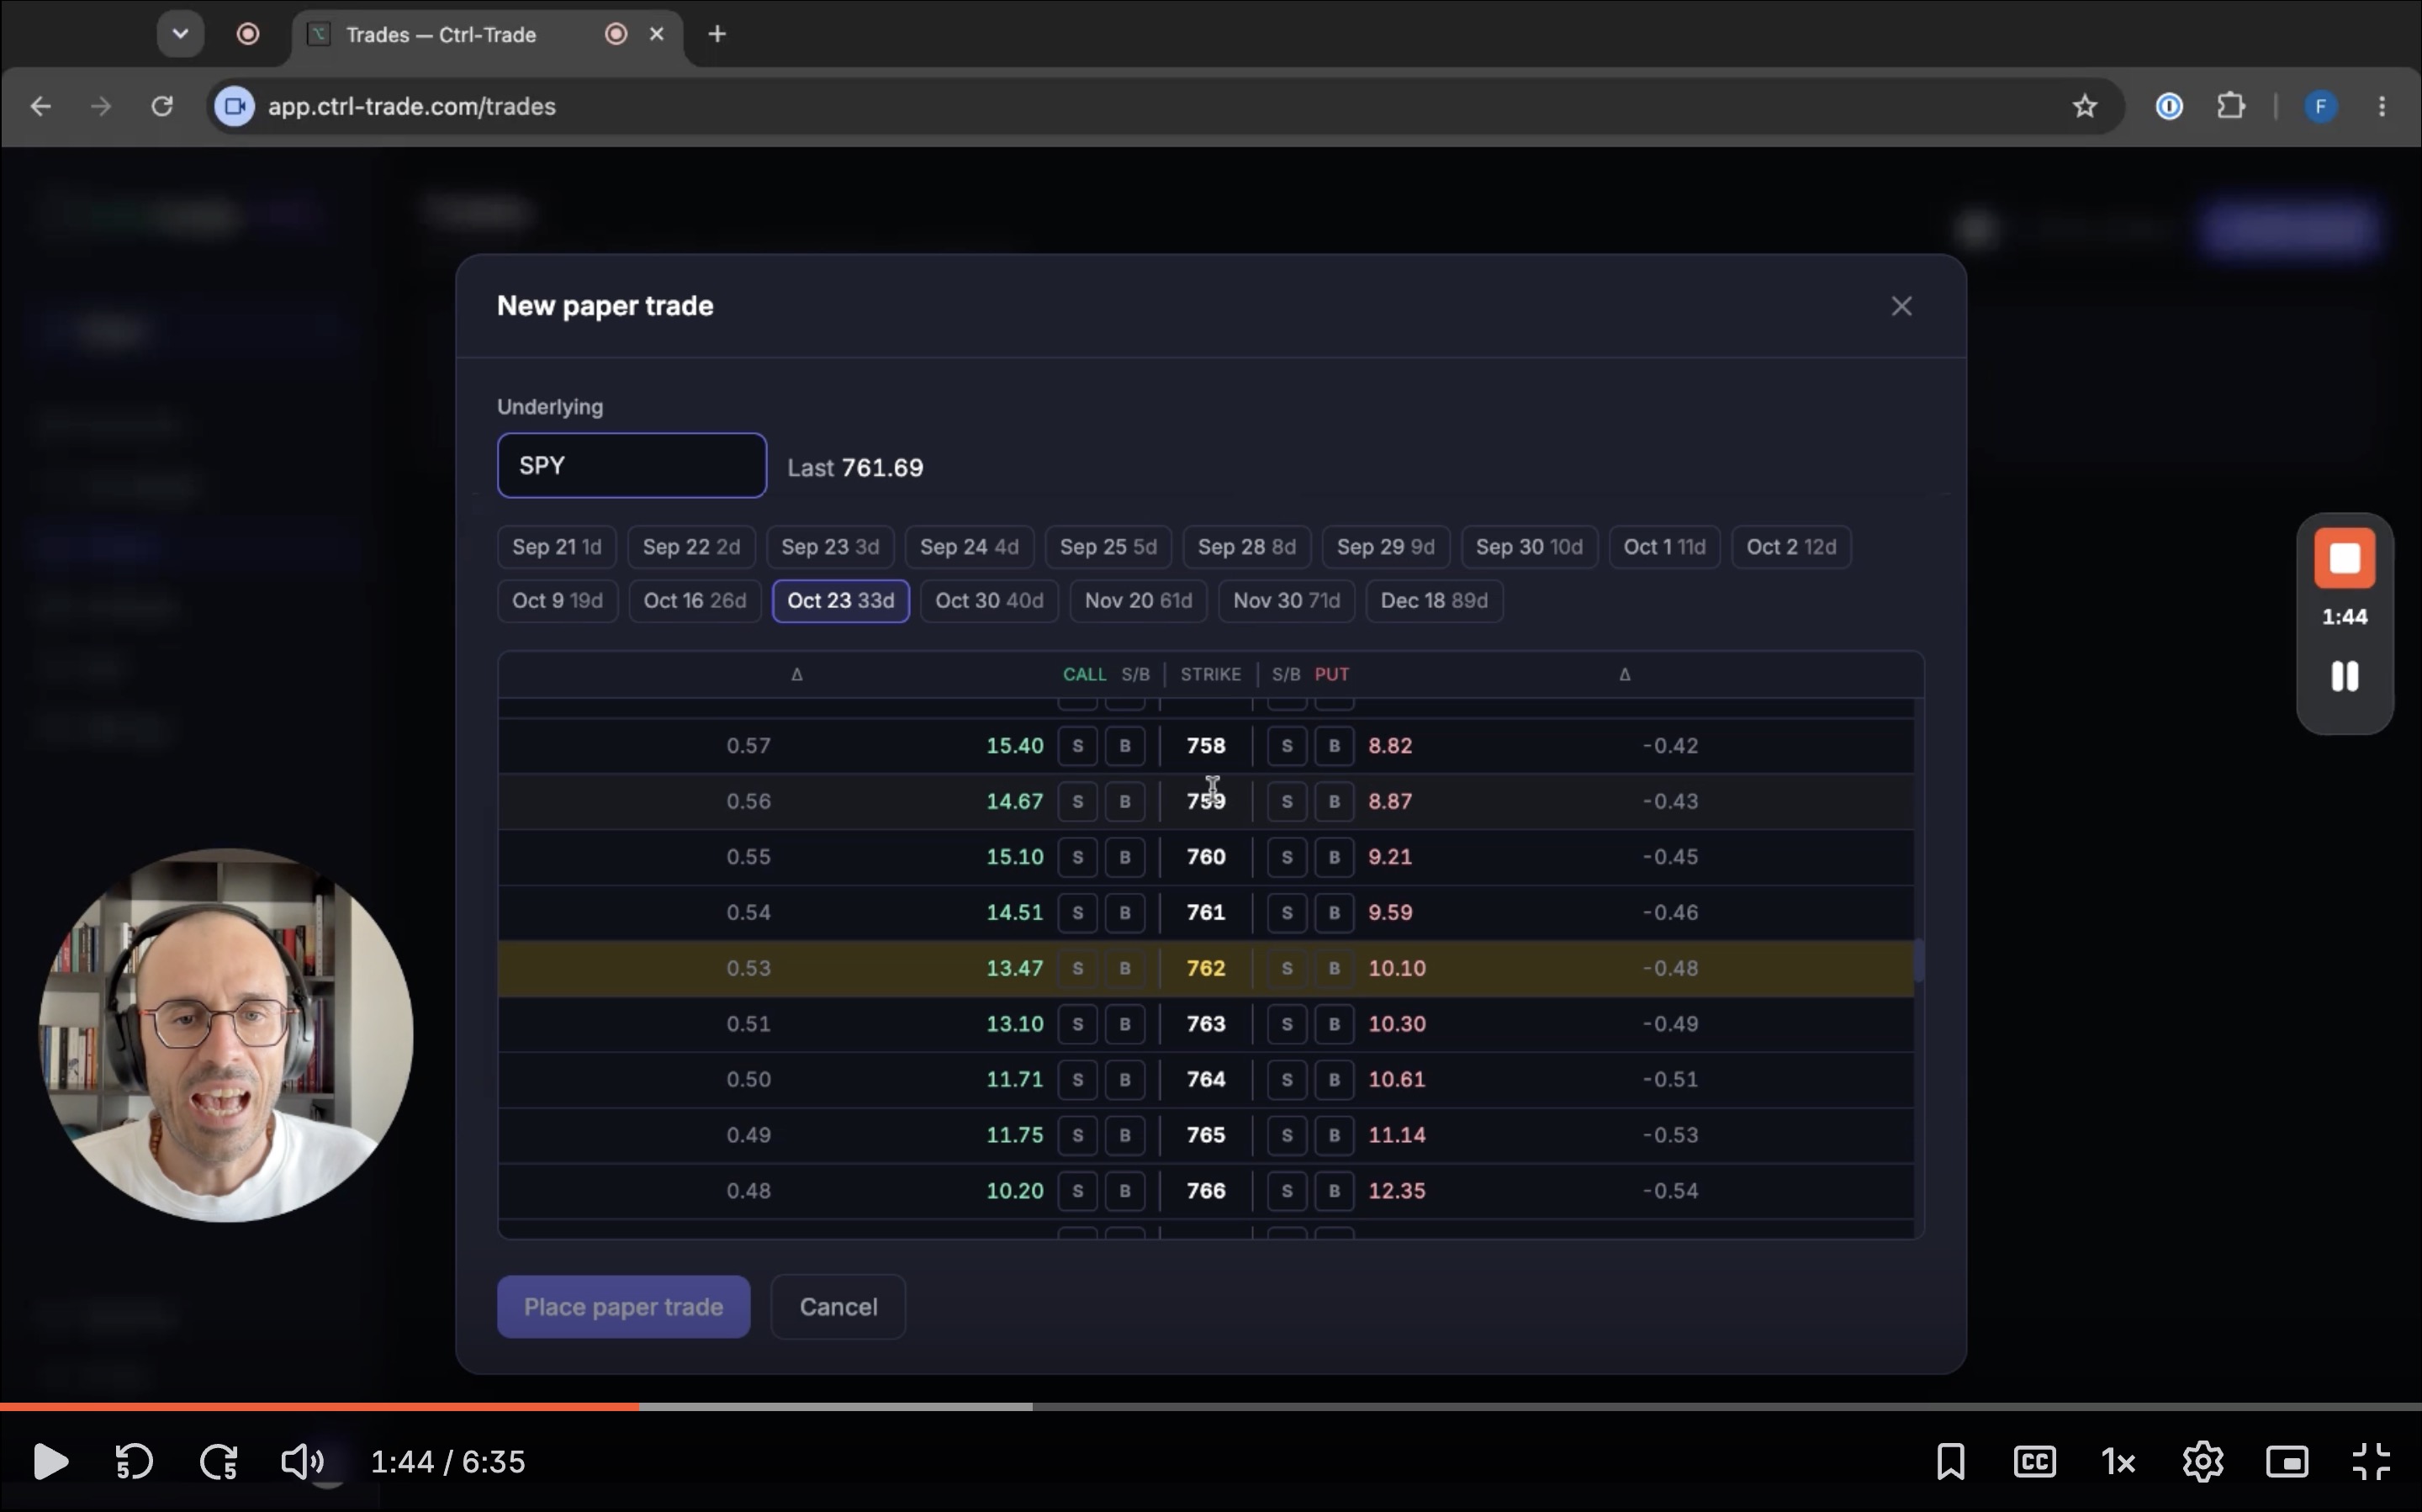Image resolution: width=2422 pixels, height=1512 pixels.
Task: Select Oct 30 40d expiration
Action: [x=989, y=601]
